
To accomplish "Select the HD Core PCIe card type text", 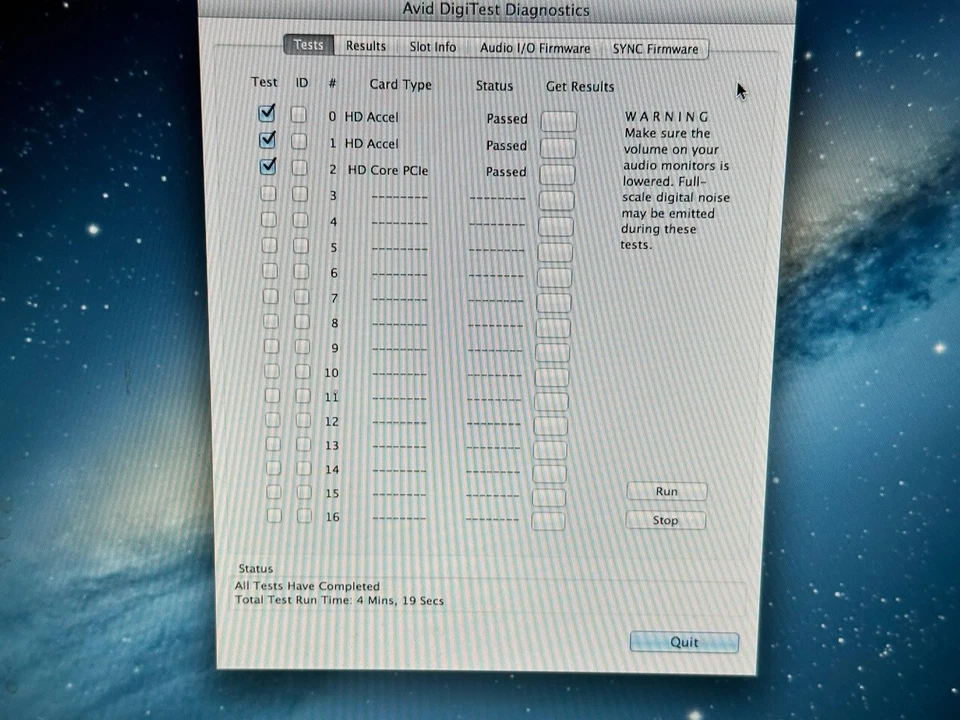I will [388, 170].
